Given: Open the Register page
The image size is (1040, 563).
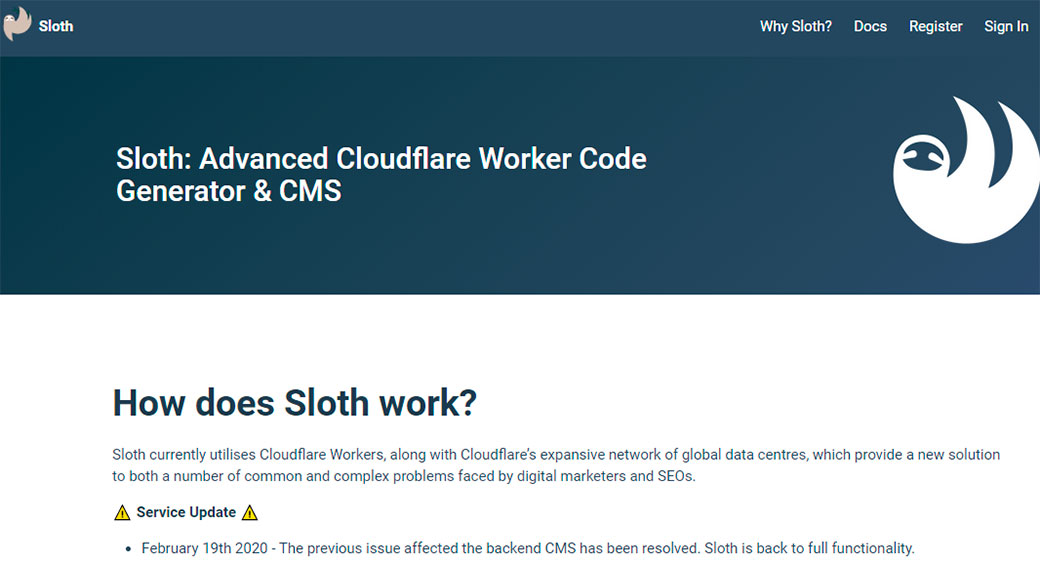Looking at the screenshot, I should click(935, 27).
